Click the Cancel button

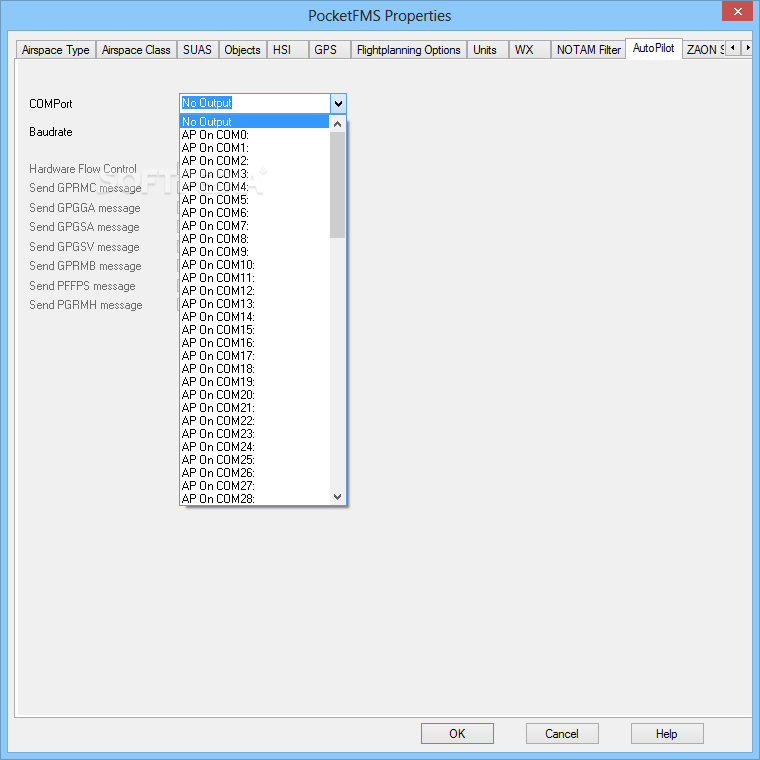[x=562, y=733]
